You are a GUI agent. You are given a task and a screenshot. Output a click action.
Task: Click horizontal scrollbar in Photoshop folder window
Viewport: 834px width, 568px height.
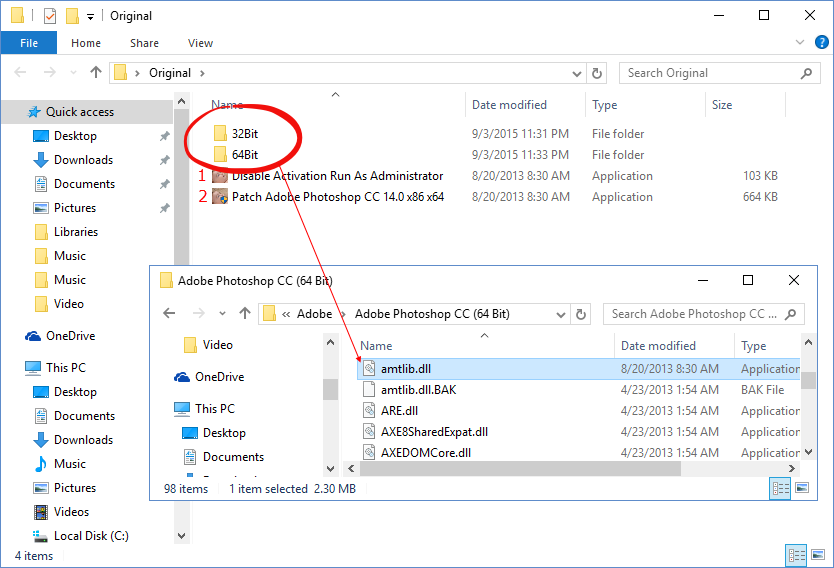[x=520, y=468]
